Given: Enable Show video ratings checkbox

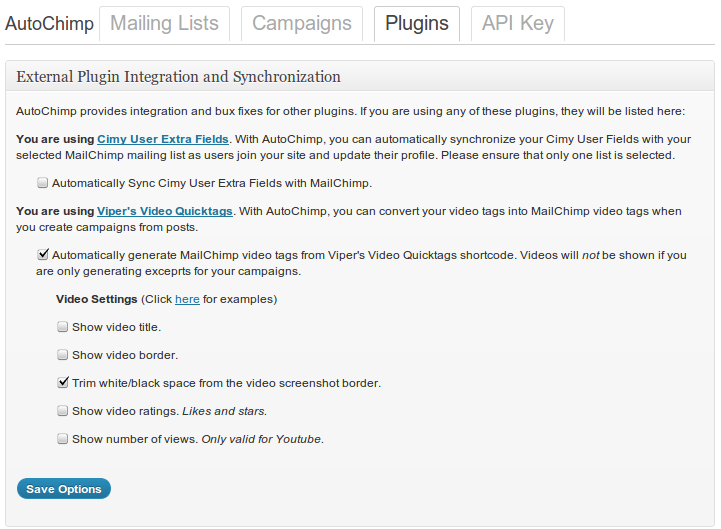Looking at the screenshot, I should pos(62,410).
